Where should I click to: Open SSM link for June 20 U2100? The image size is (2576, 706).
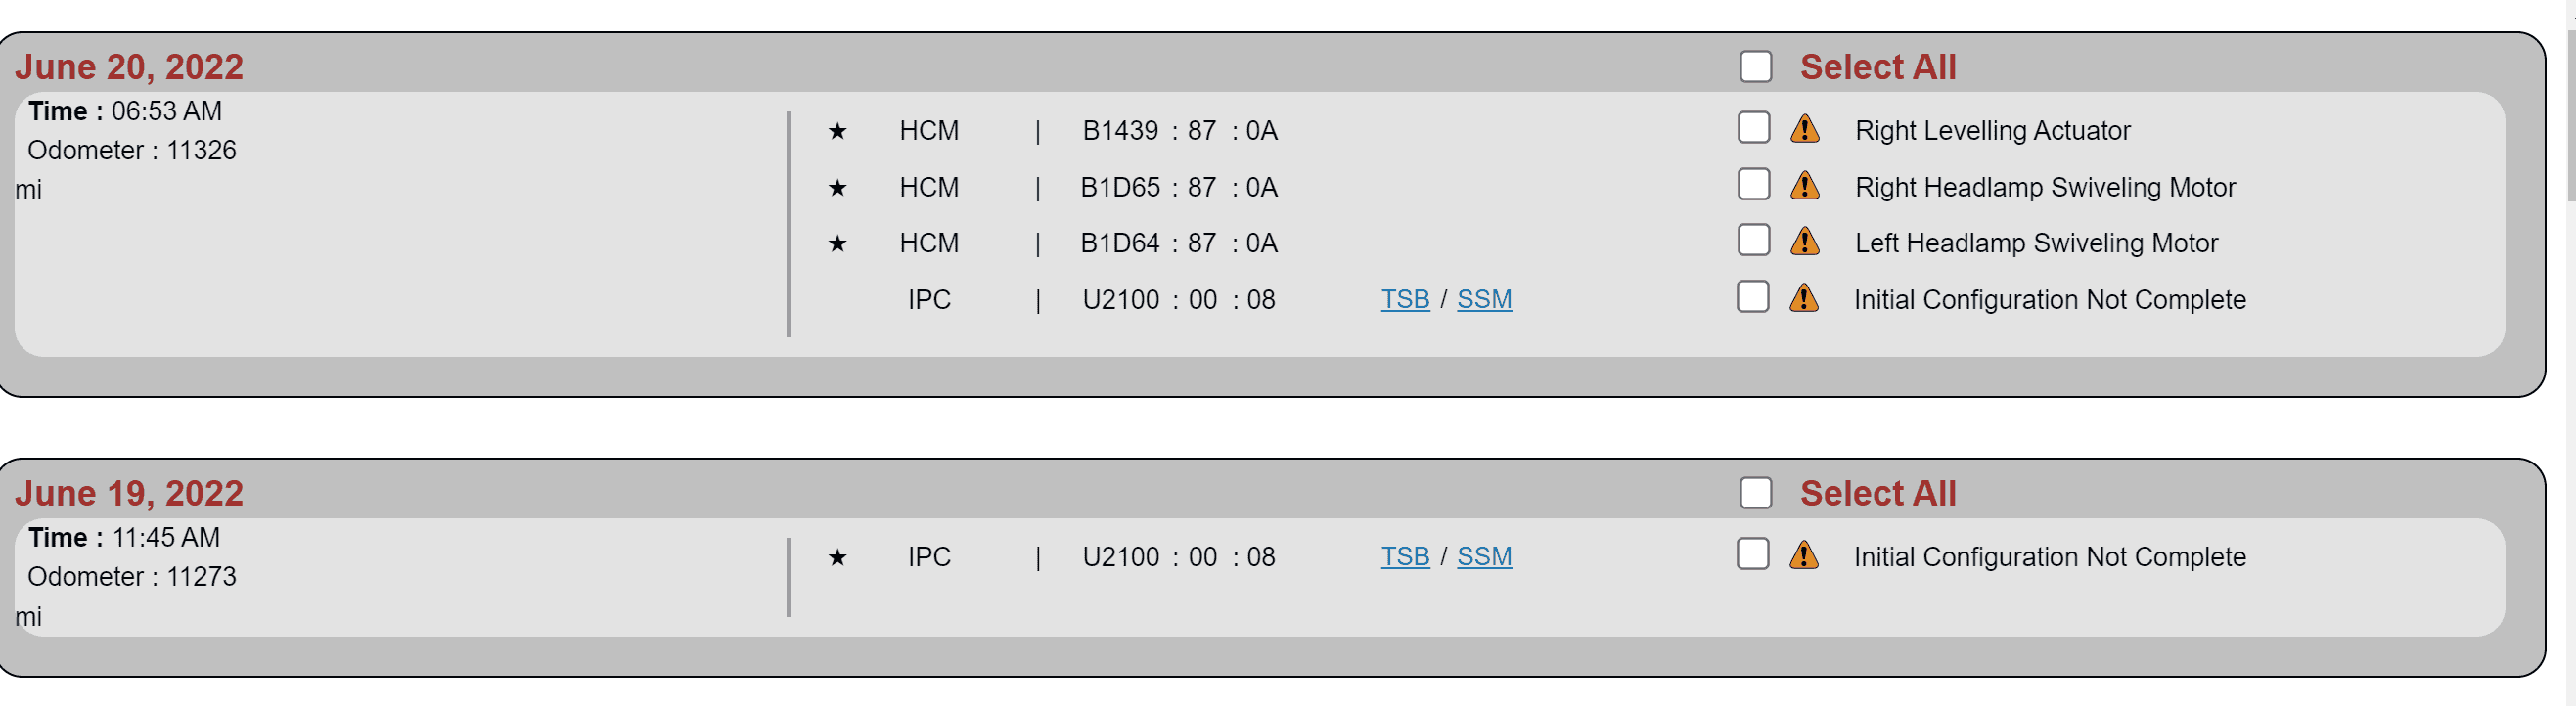point(1483,299)
